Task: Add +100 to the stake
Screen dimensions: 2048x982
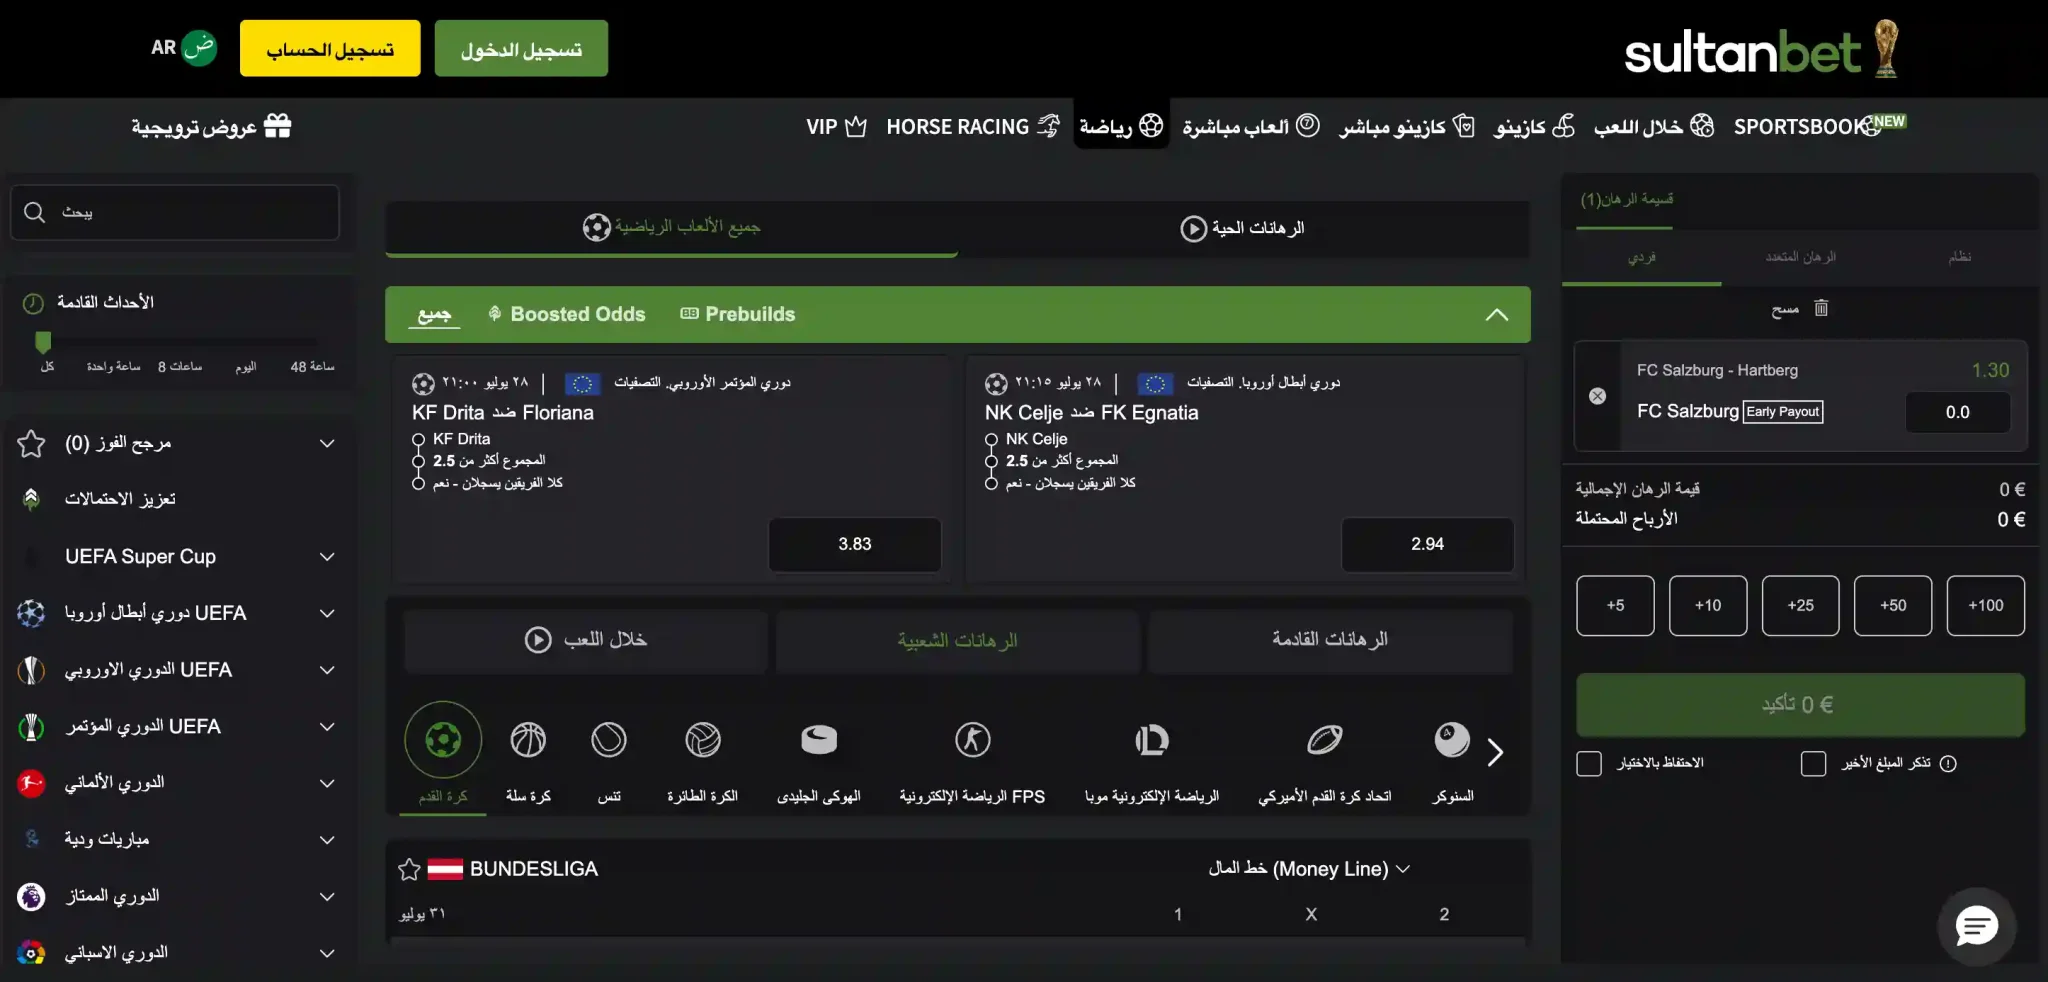Action: [1985, 605]
